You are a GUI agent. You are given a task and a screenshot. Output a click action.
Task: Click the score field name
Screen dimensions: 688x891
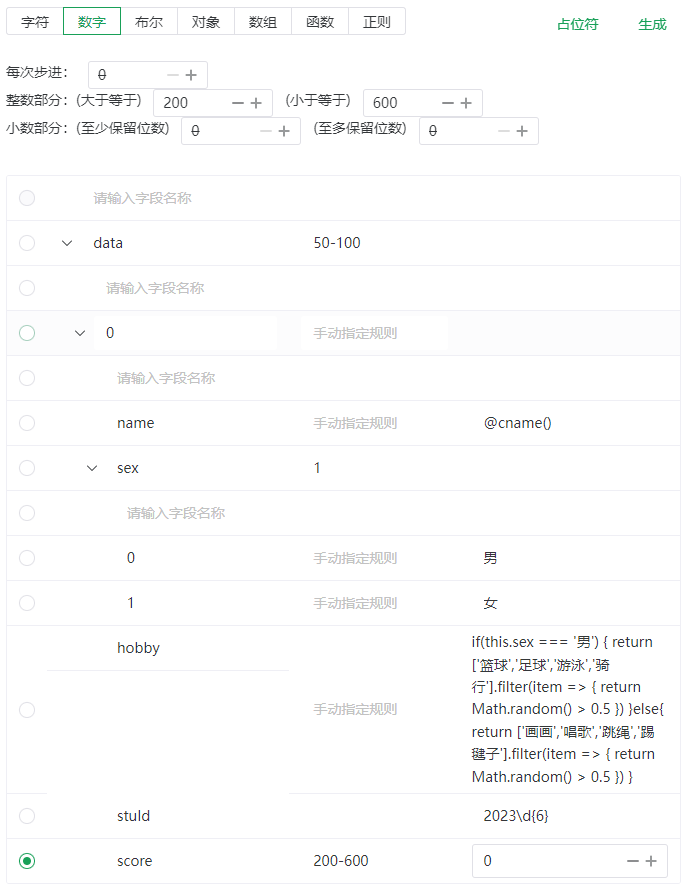135,861
